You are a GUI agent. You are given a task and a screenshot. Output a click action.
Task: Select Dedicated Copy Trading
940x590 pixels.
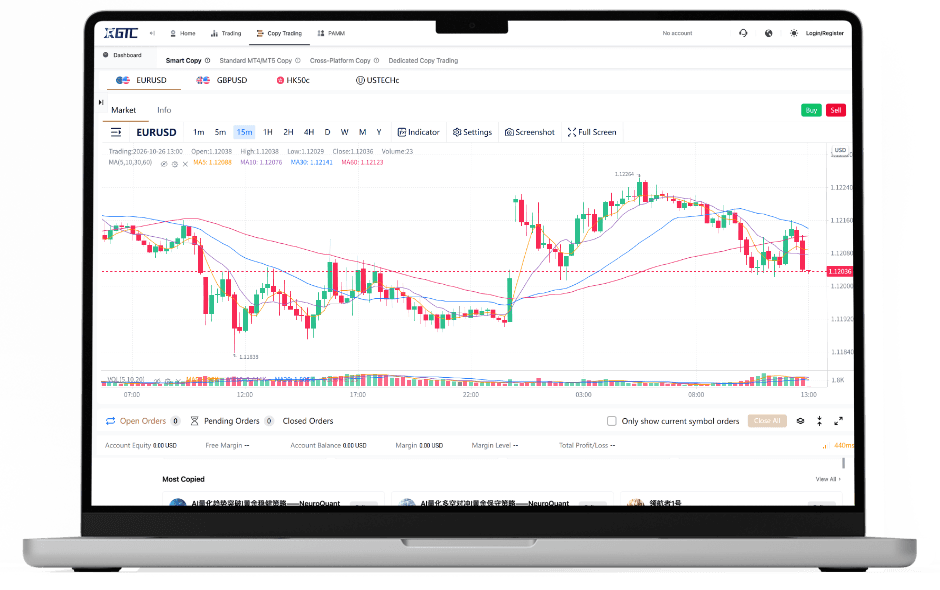(x=423, y=61)
